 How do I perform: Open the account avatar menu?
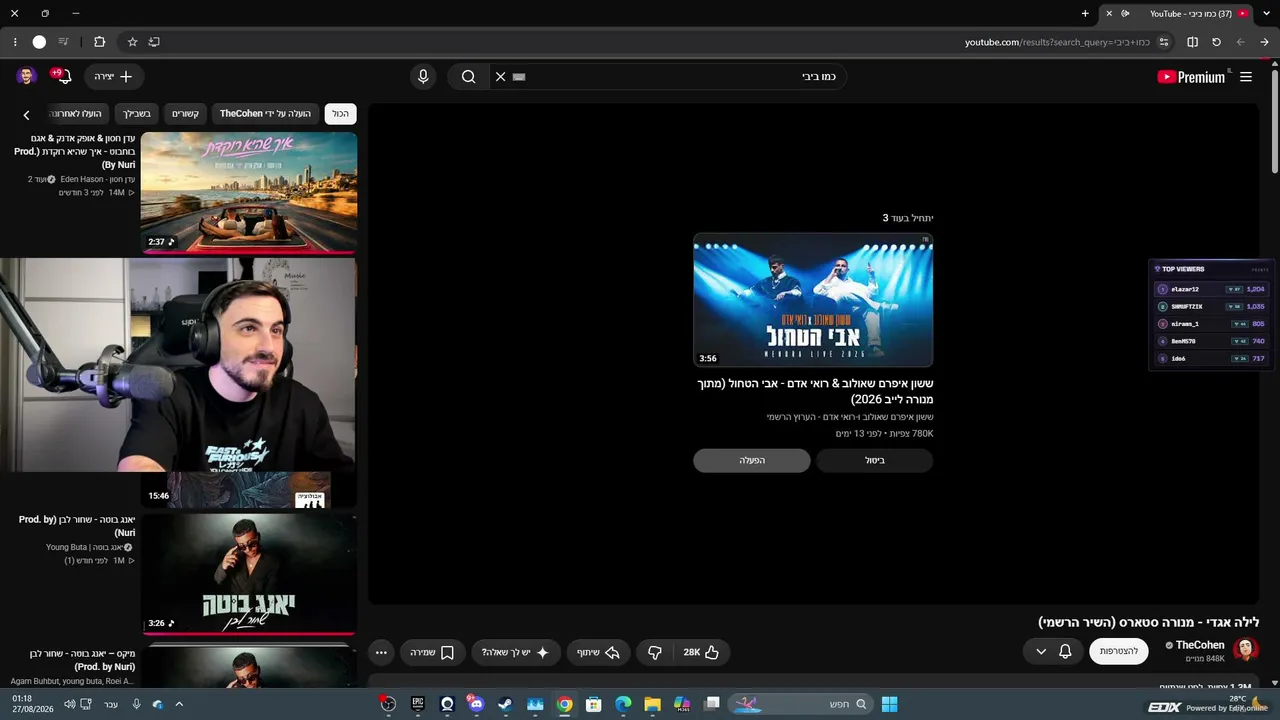pos(27,77)
